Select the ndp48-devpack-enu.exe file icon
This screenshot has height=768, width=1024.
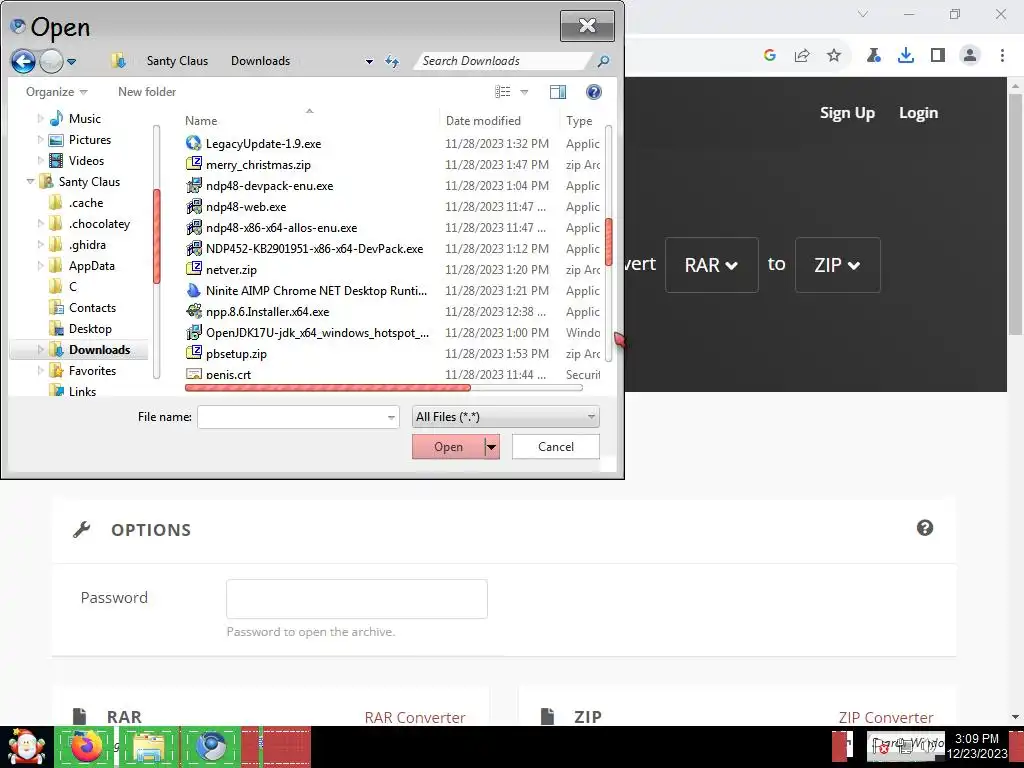(194, 185)
